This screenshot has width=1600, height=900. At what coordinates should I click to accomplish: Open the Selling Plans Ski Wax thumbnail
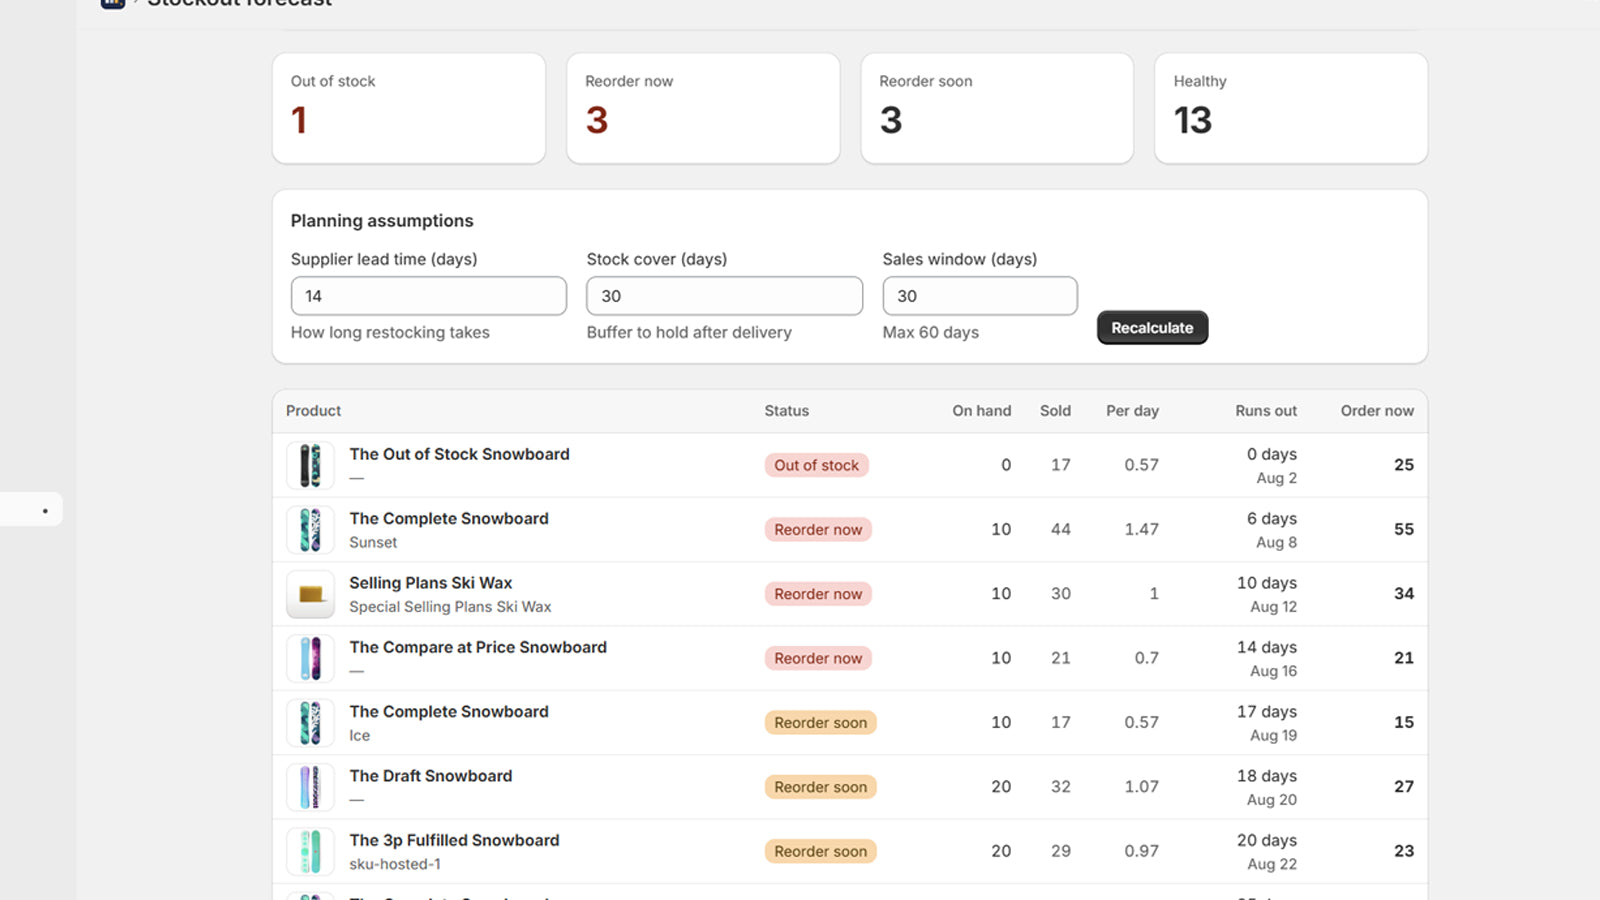[x=310, y=594]
